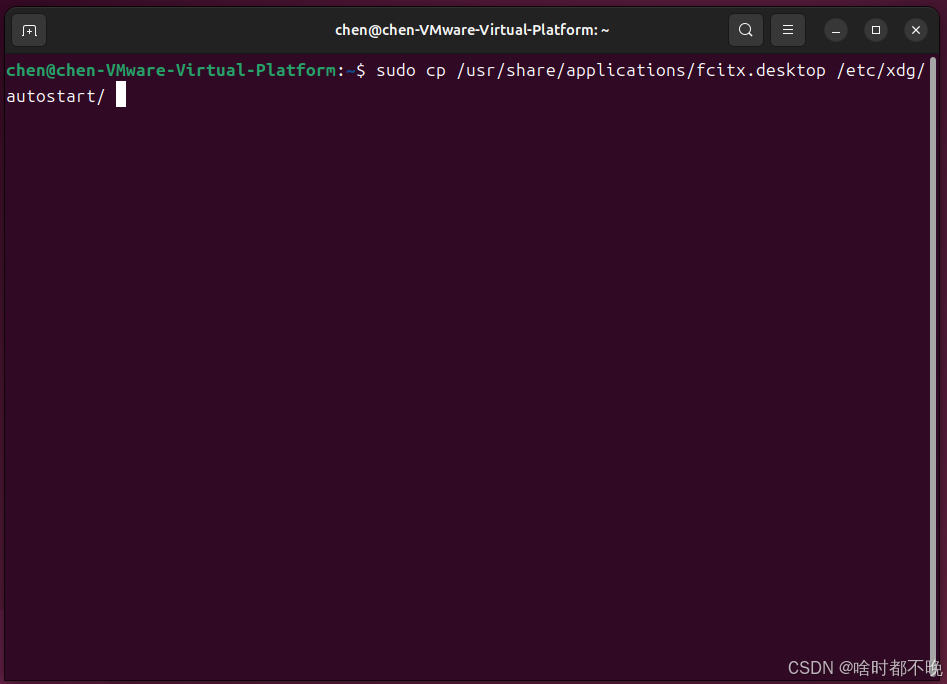
Task: Click the word sudo in command
Action: tap(396, 71)
